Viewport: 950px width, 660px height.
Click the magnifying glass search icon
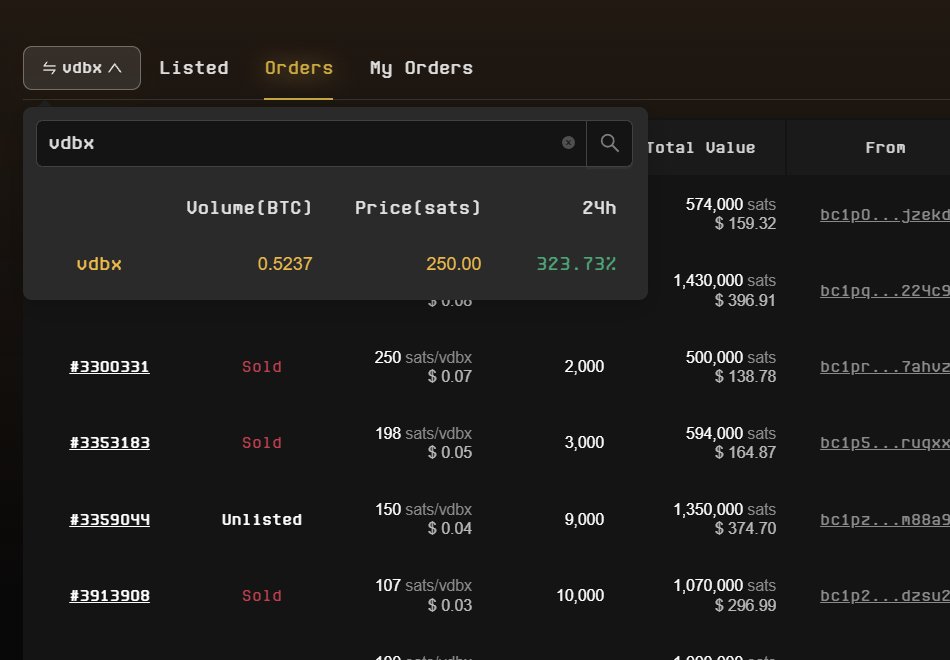click(x=609, y=143)
